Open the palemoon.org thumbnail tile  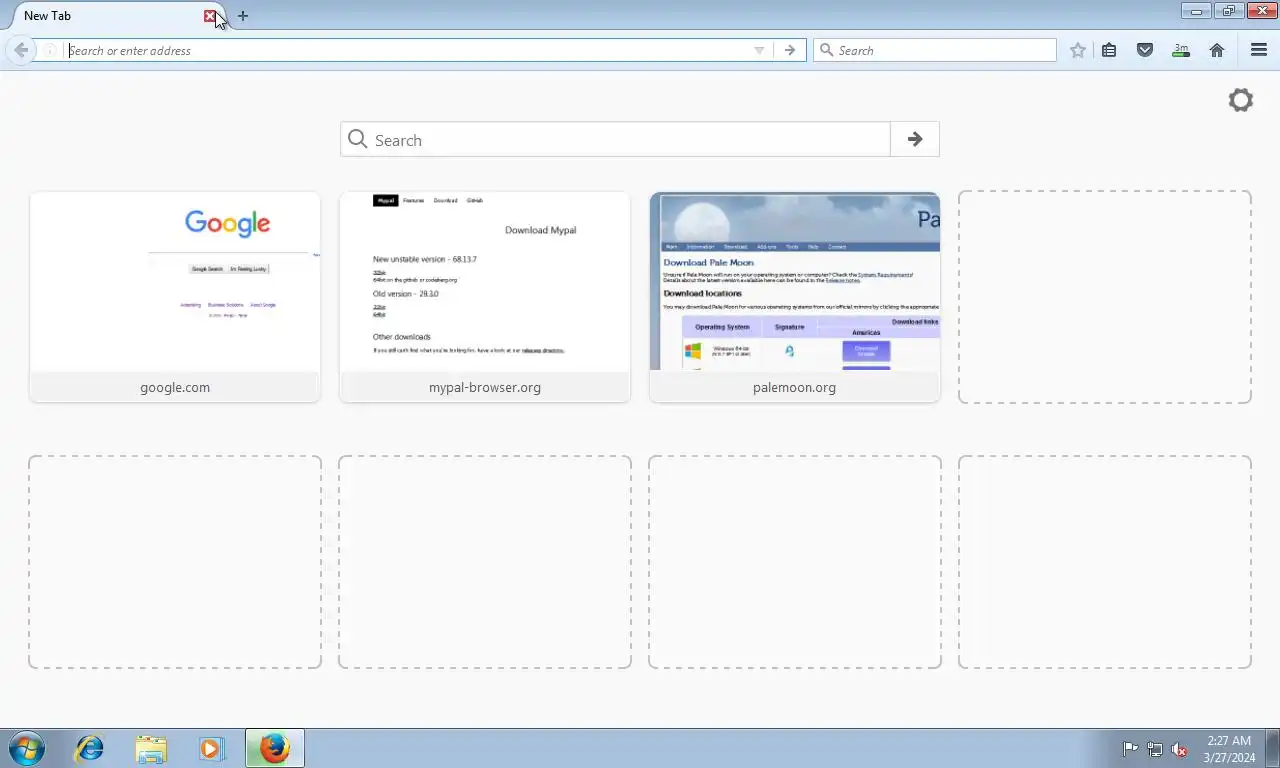tap(795, 297)
